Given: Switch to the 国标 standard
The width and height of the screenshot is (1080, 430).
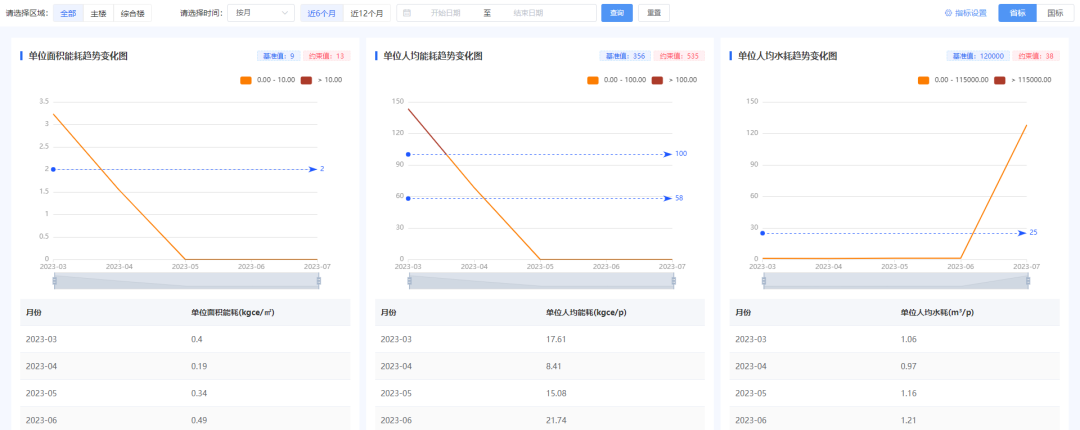Looking at the screenshot, I should pos(1055,13).
